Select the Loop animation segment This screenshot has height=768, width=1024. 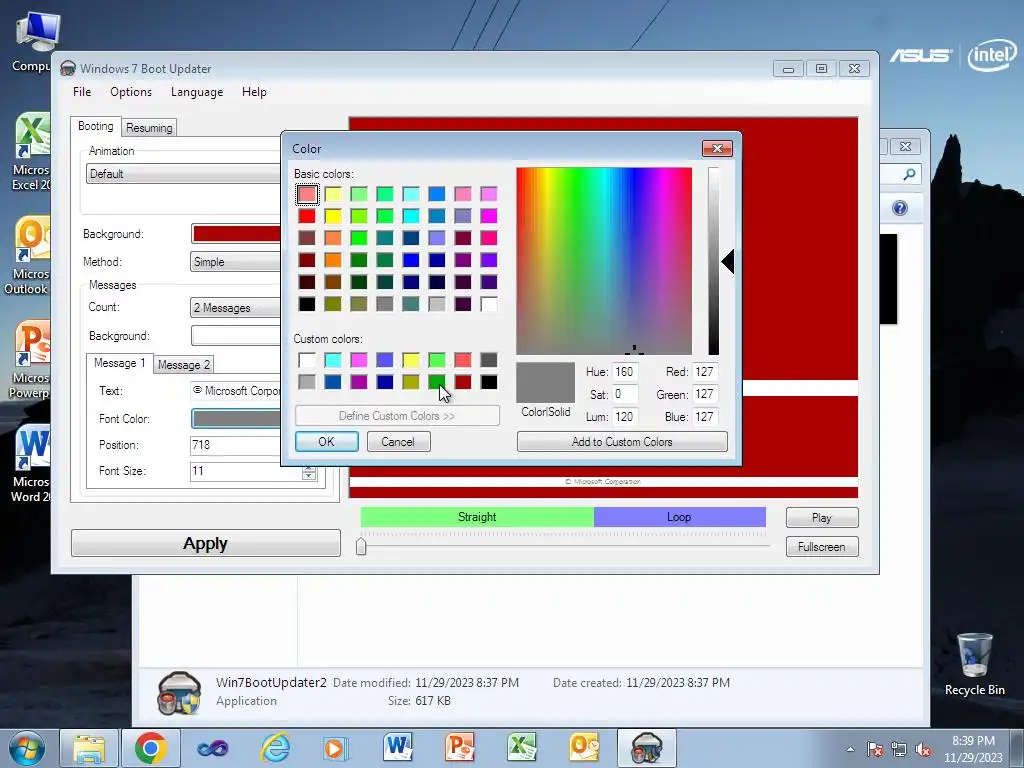coord(679,517)
